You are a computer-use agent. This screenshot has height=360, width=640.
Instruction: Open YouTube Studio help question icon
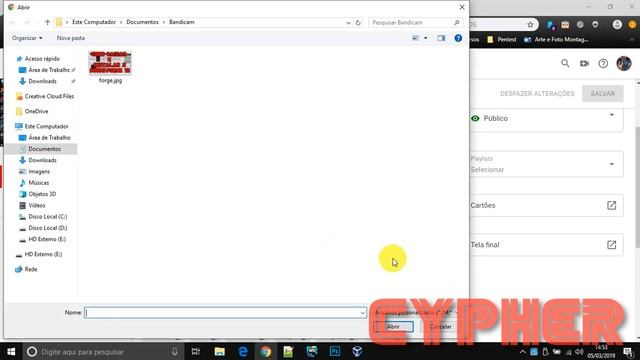click(603, 63)
